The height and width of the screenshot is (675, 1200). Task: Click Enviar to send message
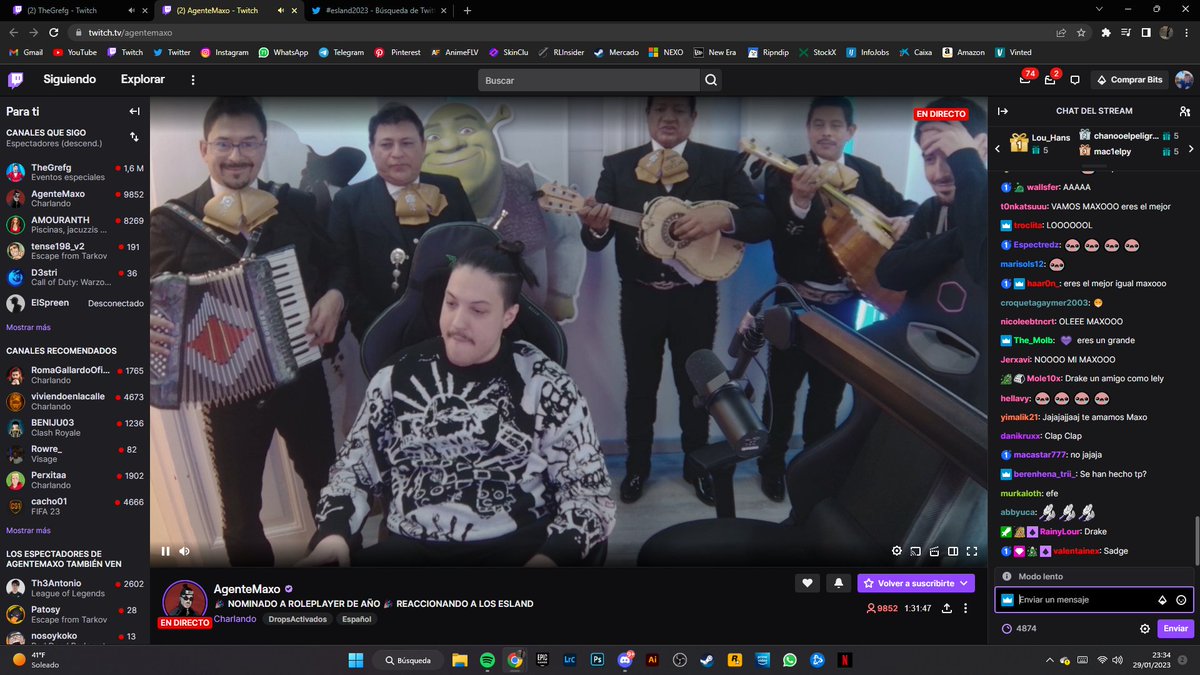[x=1176, y=629]
